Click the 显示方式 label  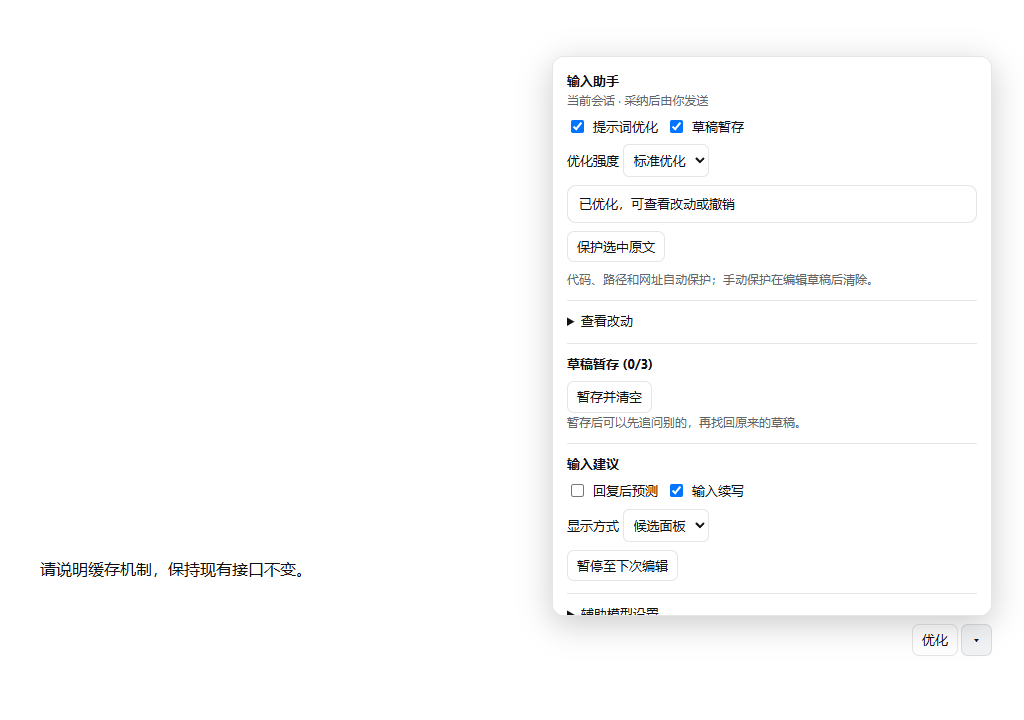pyautogui.click(x=593, y=527)
